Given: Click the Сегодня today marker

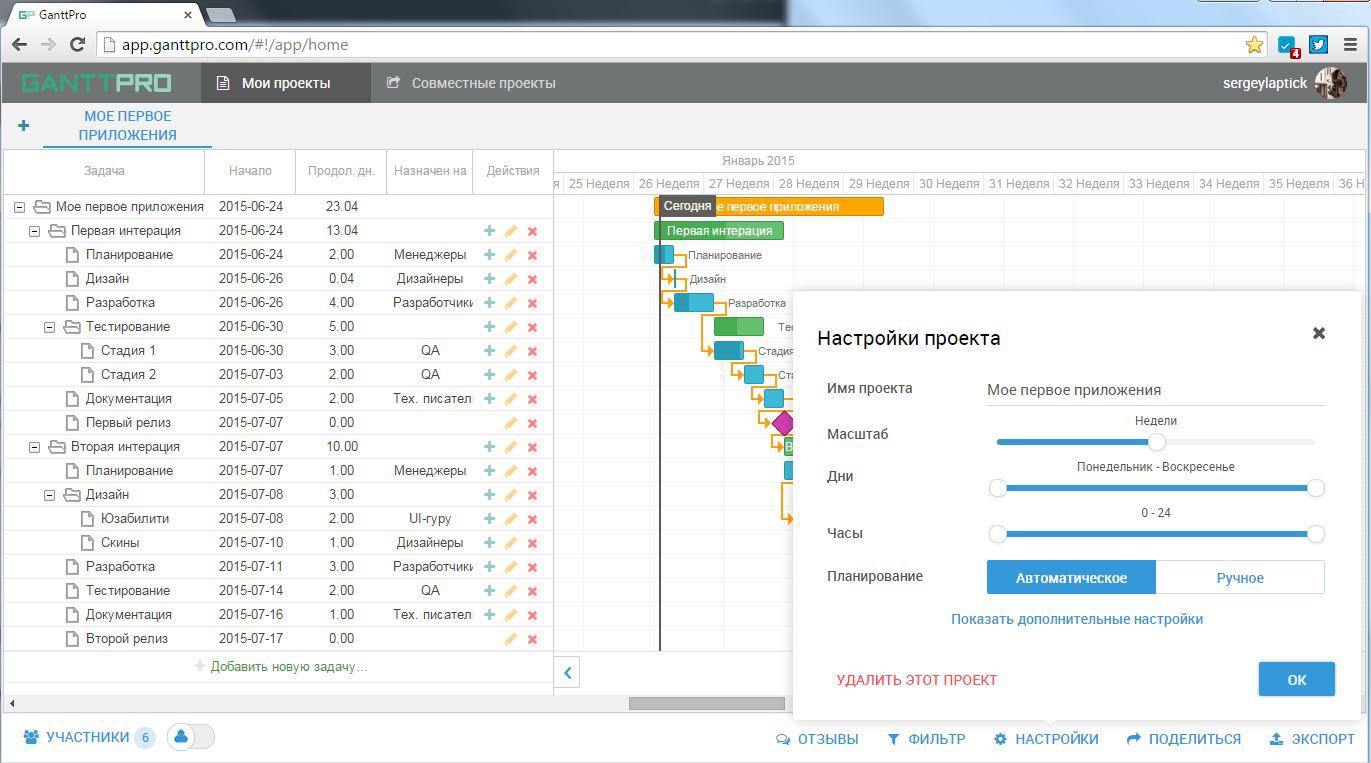Looking at the screenshot, I should click(687, 207).
